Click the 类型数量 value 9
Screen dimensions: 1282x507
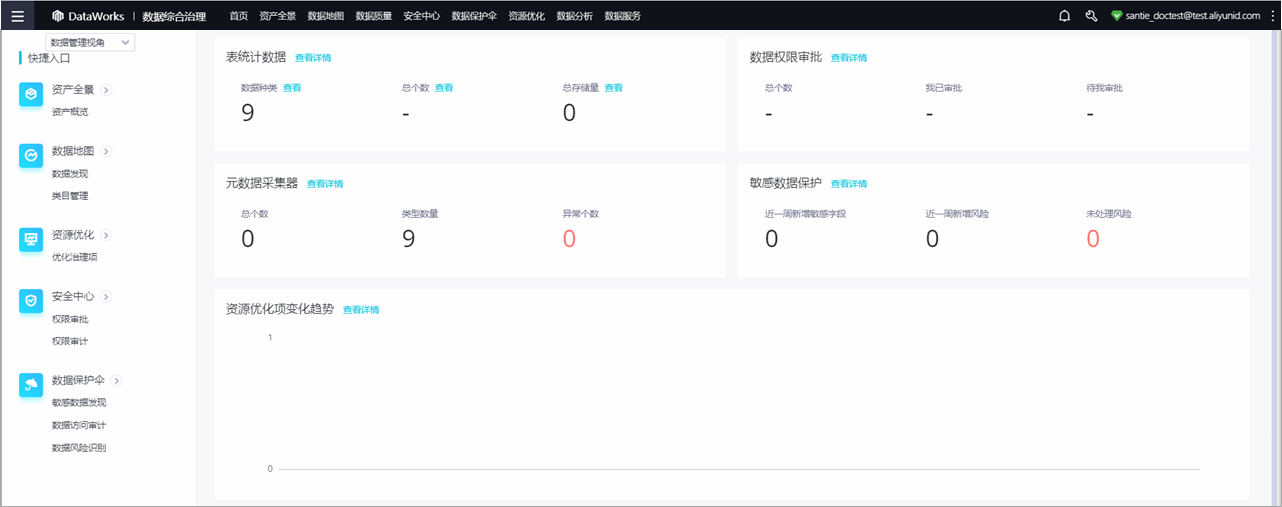point(408,238)
